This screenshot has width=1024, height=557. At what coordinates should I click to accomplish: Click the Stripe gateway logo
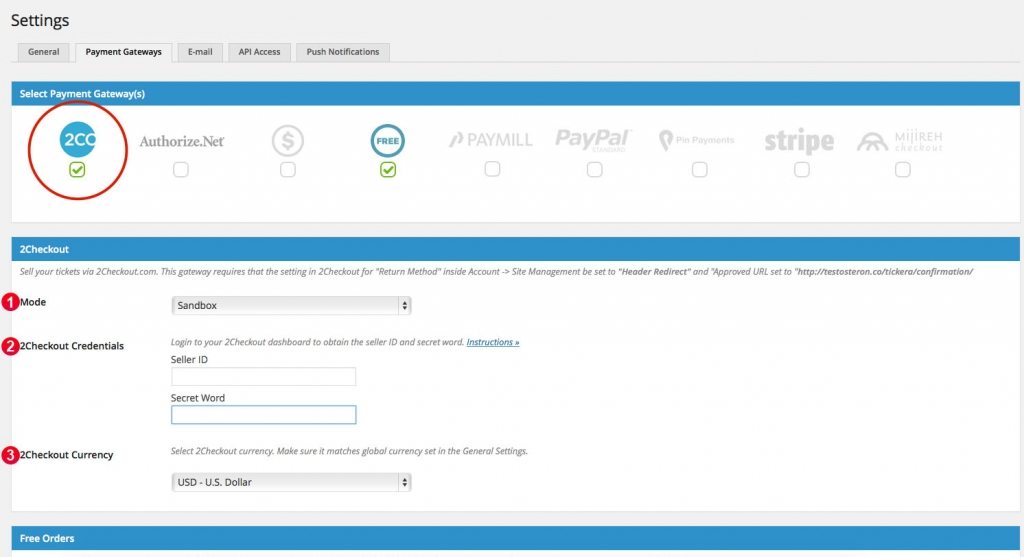click(799, 140)
